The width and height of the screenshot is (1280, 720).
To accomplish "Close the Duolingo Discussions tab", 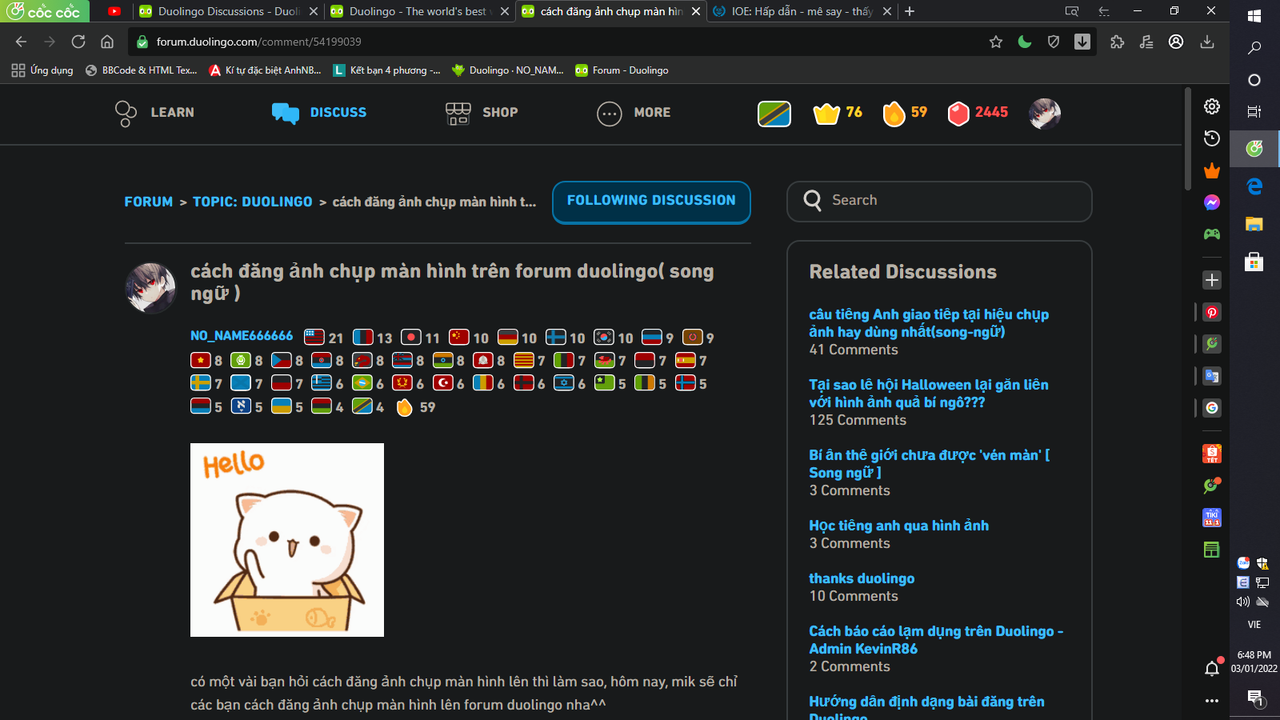I will tap(312, 12).
